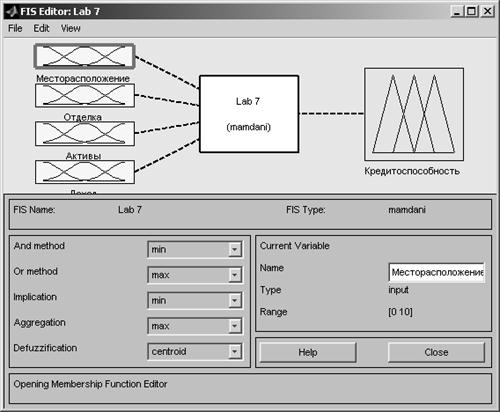Click the Type value input

[x=398, y=290]
